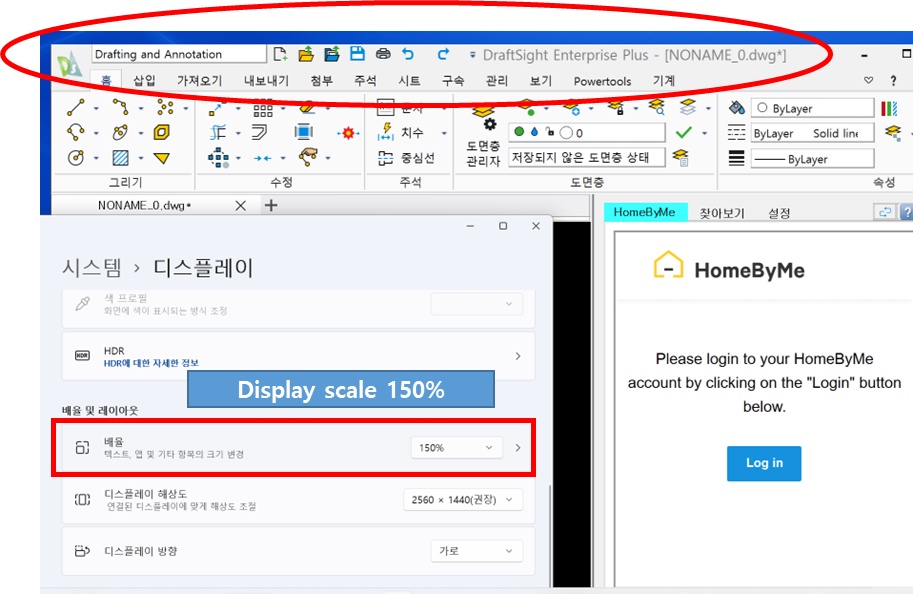Select the Circle drawing tool

(76, 157)
